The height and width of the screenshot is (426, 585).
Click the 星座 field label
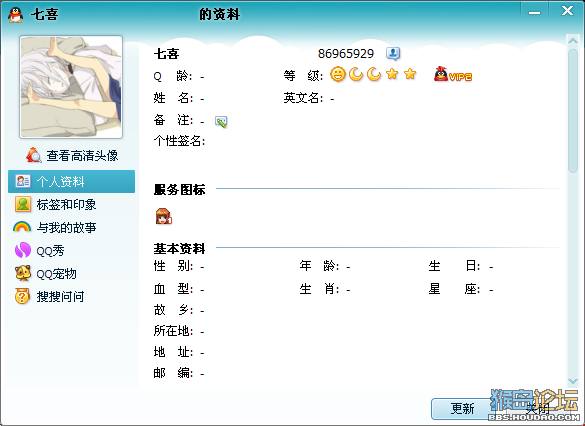click(454, 289)
